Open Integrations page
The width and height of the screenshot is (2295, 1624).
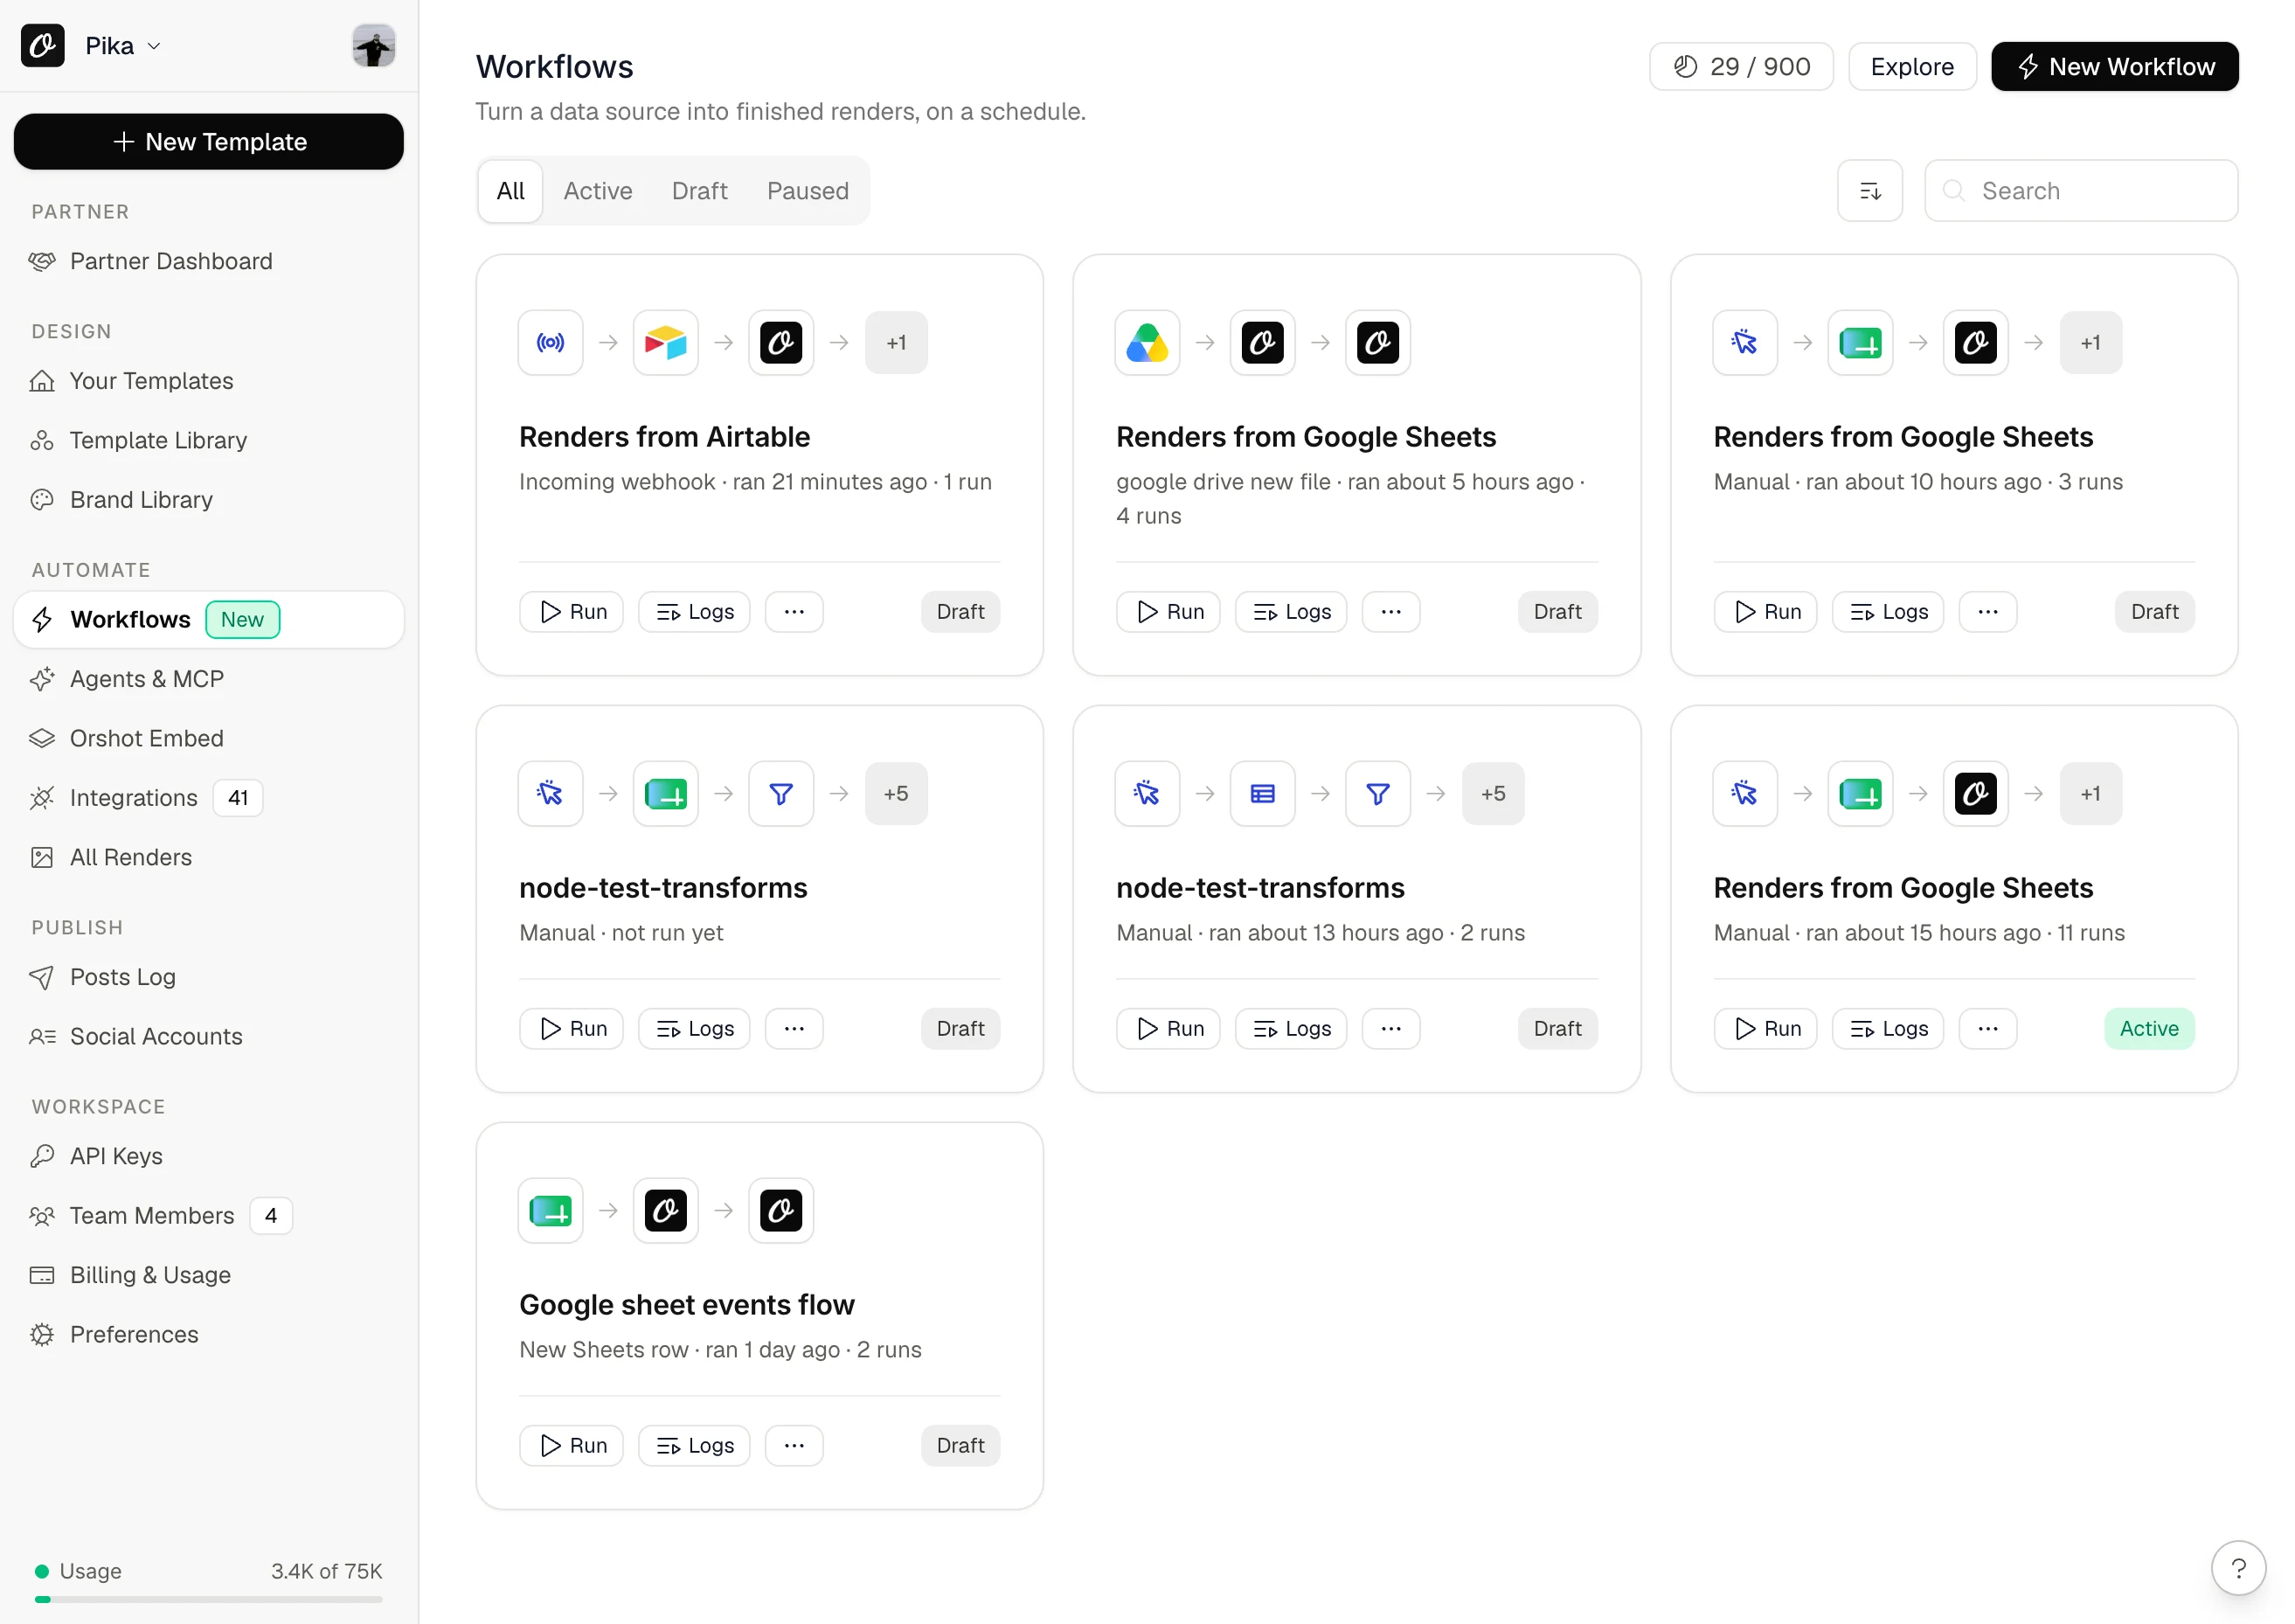[209, 798]
